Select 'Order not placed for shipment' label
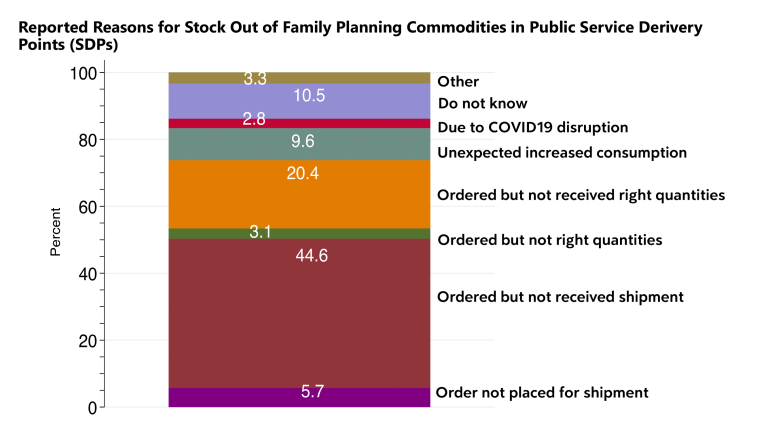The width and height of the screenshot is (768, 432). tap(542, 392)
